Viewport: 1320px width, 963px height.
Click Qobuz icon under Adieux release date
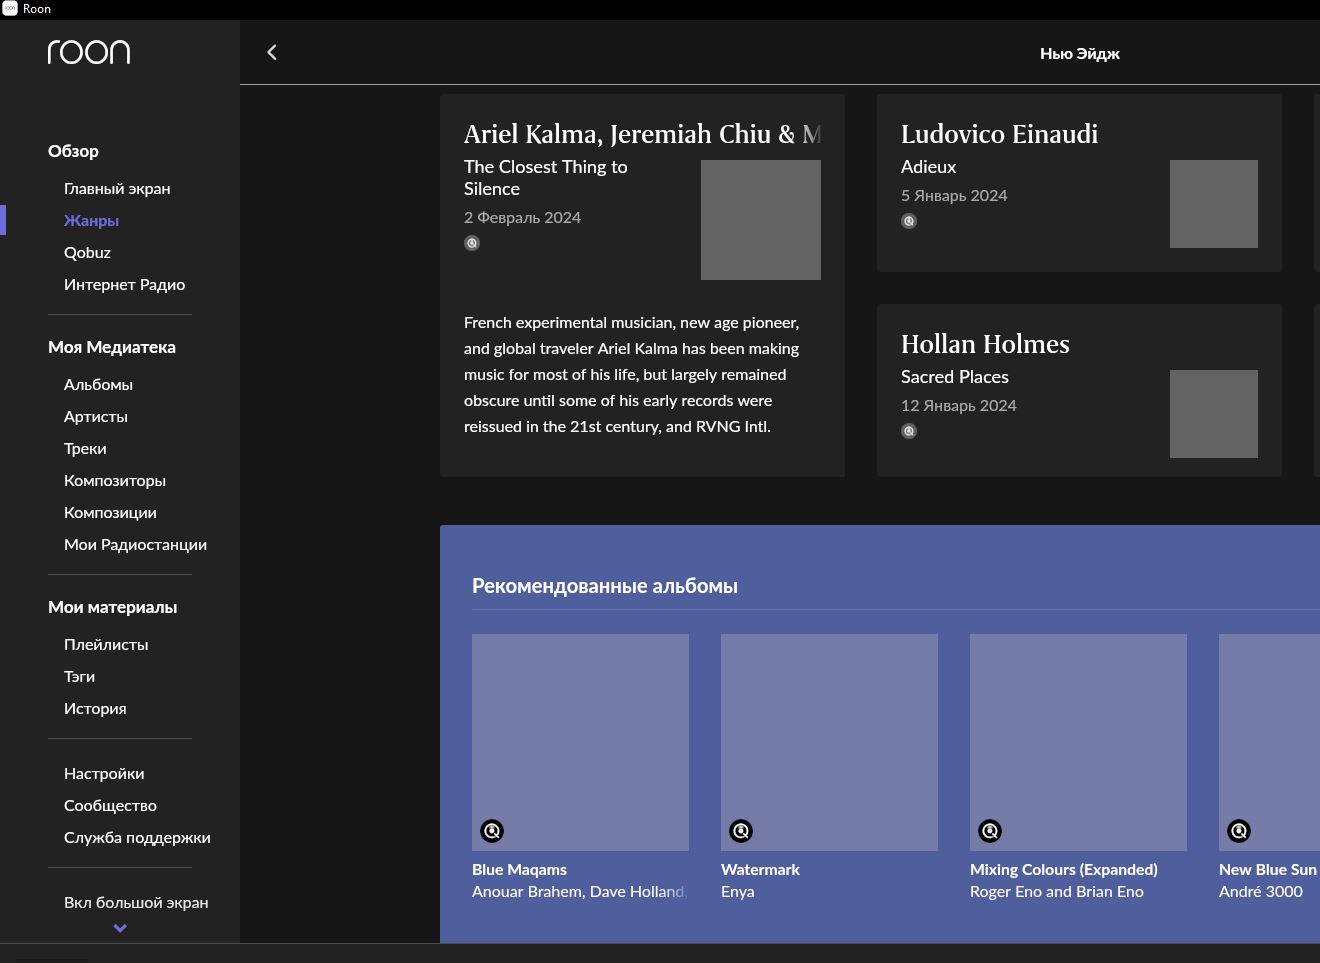click(x=909, y=221)
